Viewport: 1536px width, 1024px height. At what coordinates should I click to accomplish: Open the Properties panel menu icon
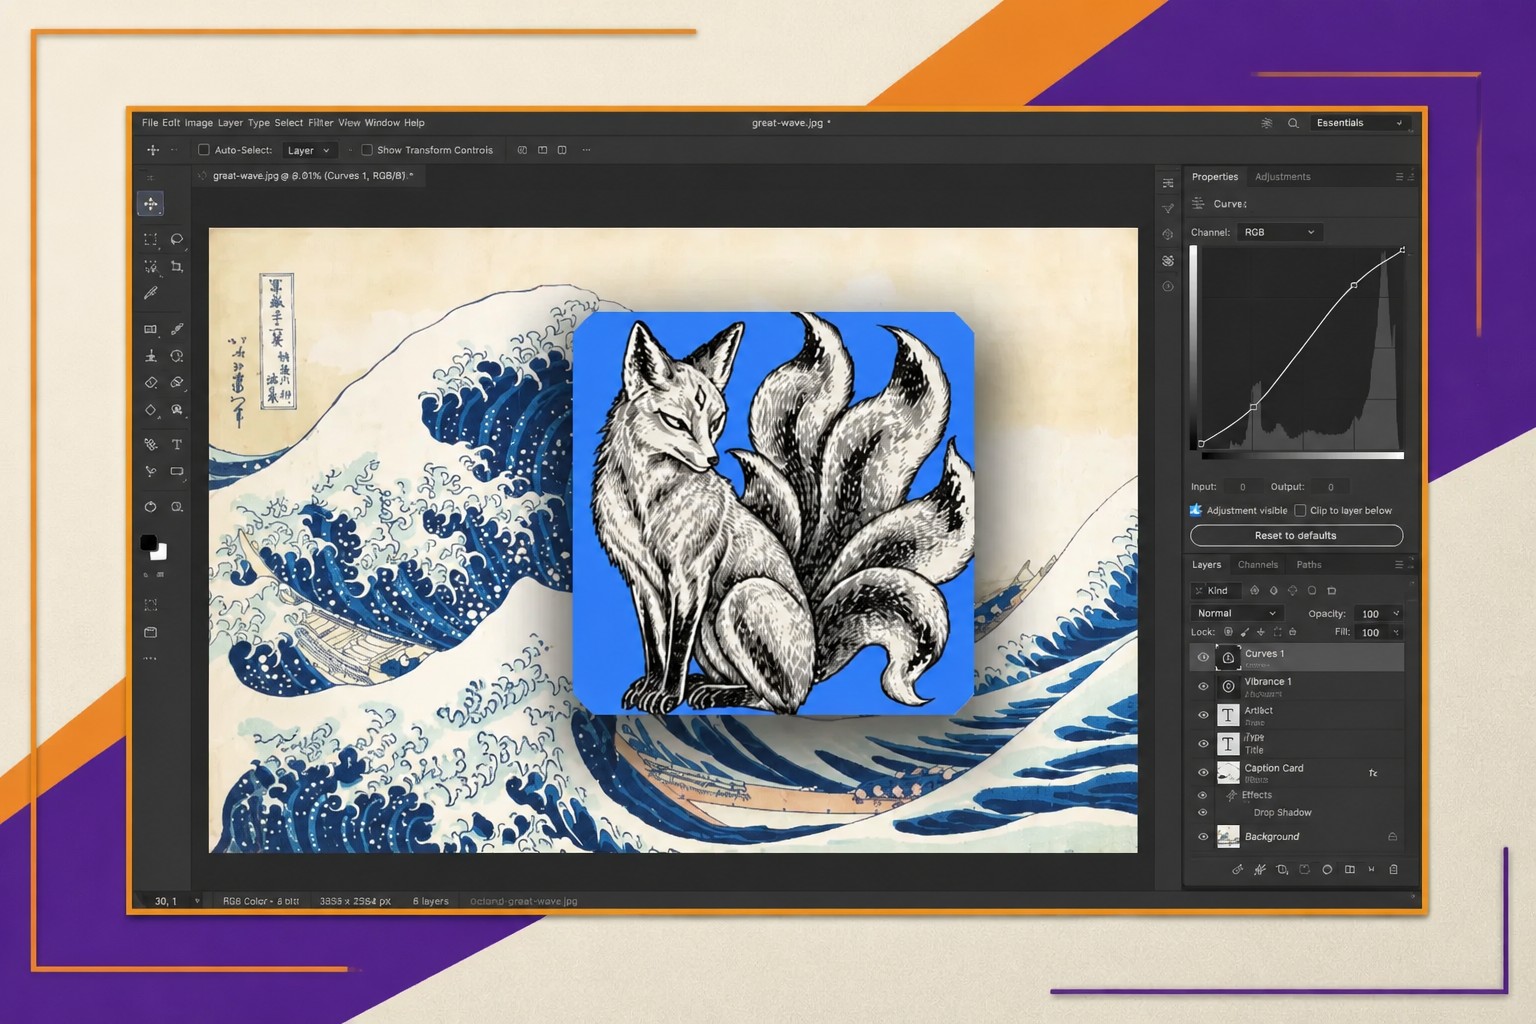[x=1399, y=177]
